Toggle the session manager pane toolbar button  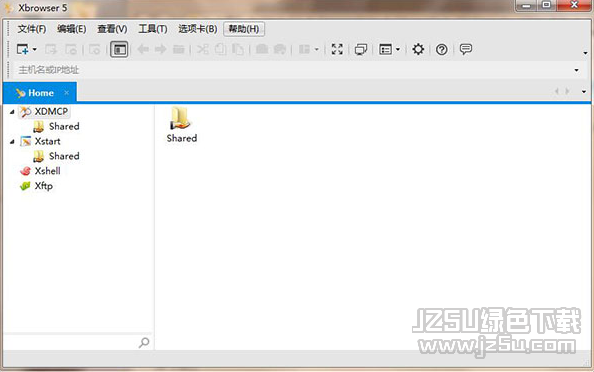119,50
